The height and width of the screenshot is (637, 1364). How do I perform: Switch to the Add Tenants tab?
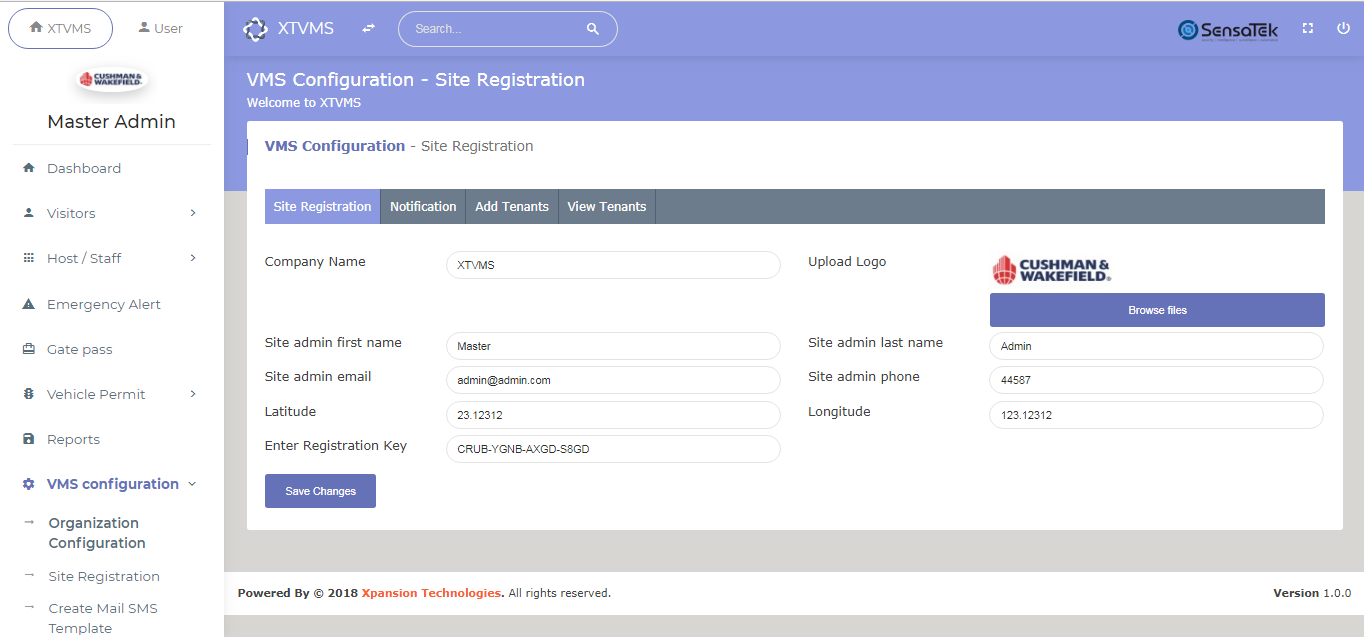pyautogui.click(x=512, y=207)
